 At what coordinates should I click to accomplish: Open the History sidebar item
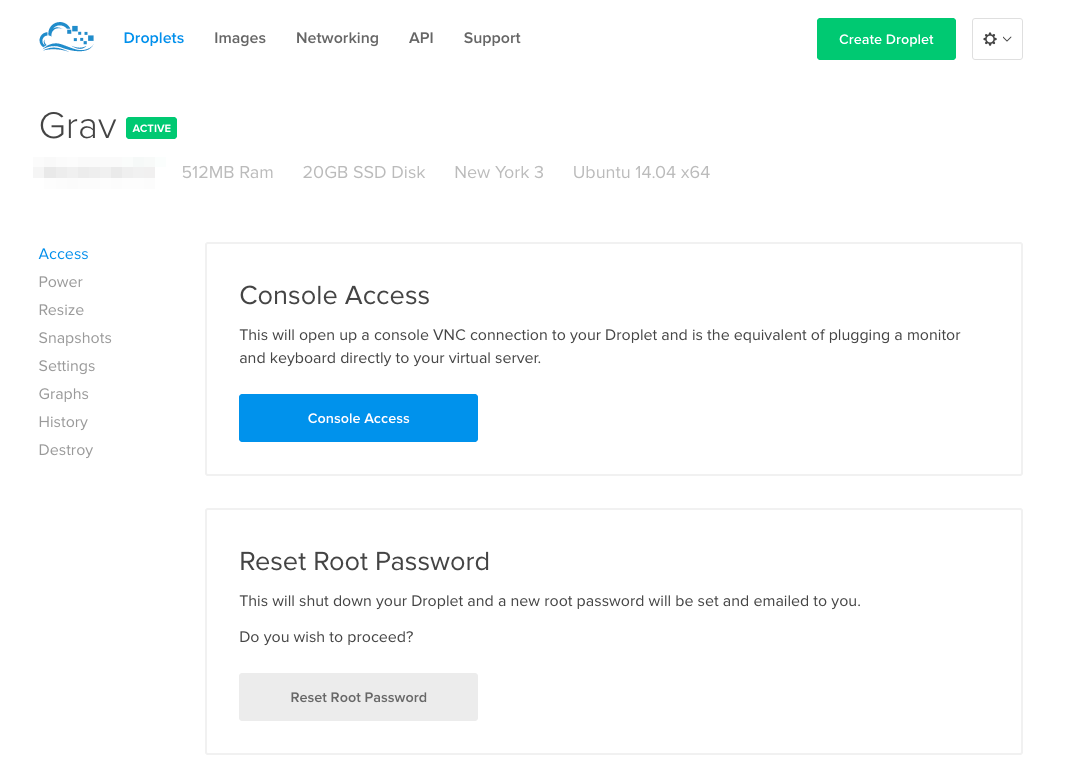click(x=63, y=422)
